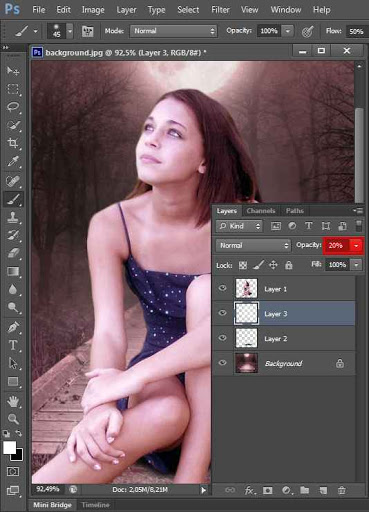The width and height of the screenshot is (369, 512).
Task: Select the Pen tool
Action: coord(13,327)
